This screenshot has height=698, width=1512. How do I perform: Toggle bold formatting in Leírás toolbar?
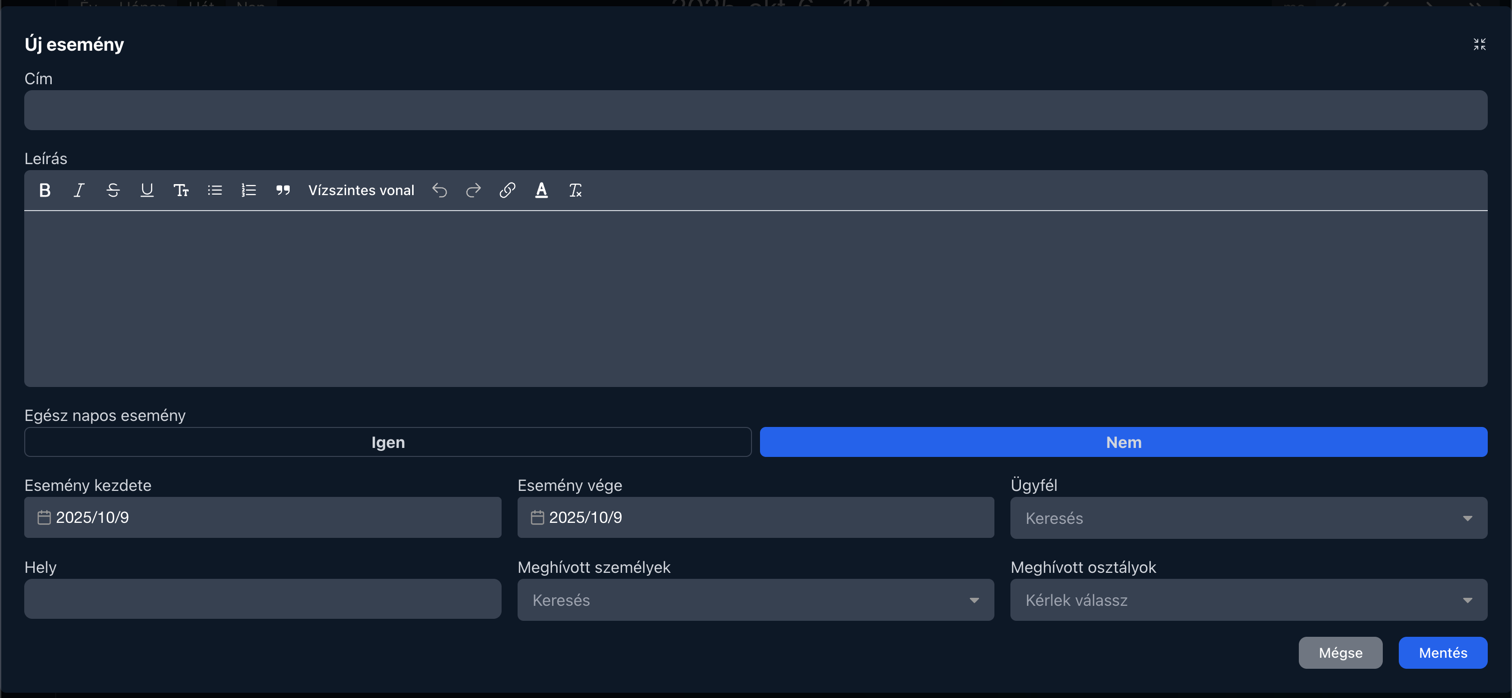point(45,190)
